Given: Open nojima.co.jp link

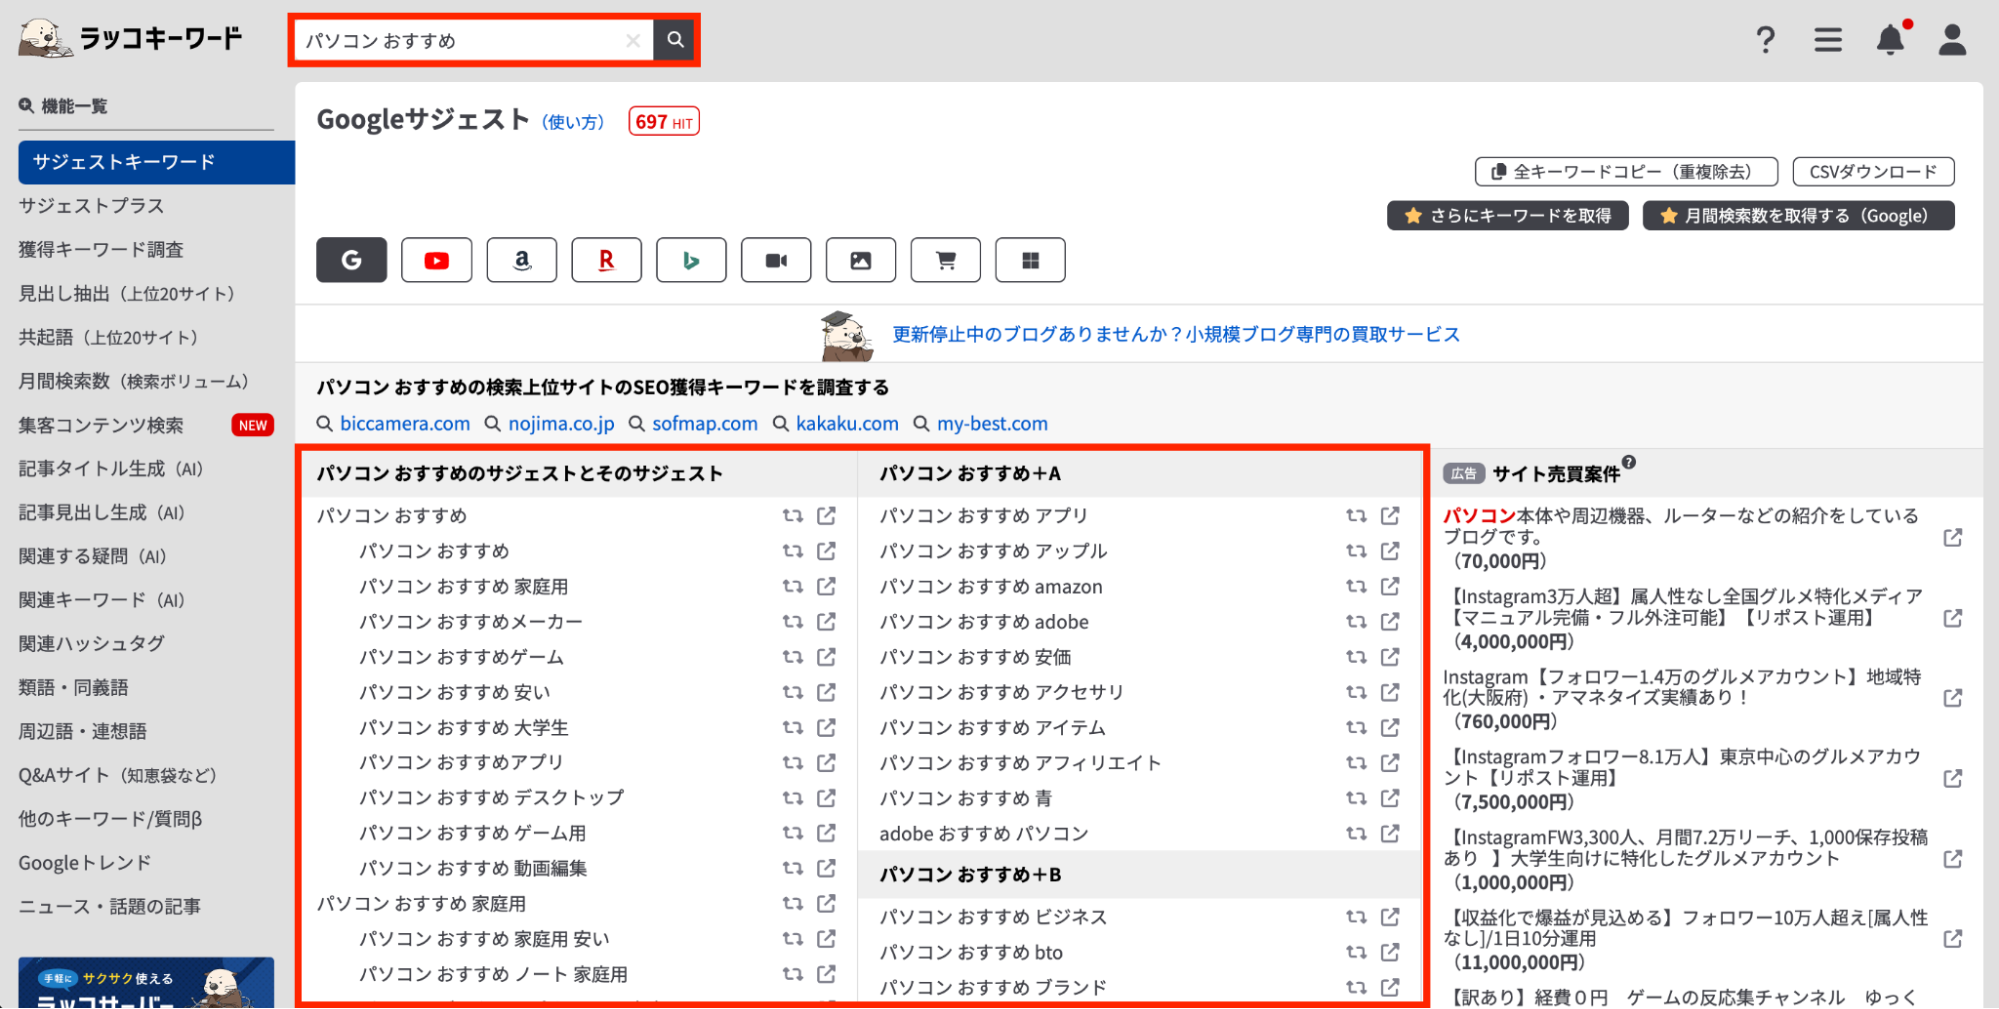Looking at the screenshot, I should tap(561, 424).
